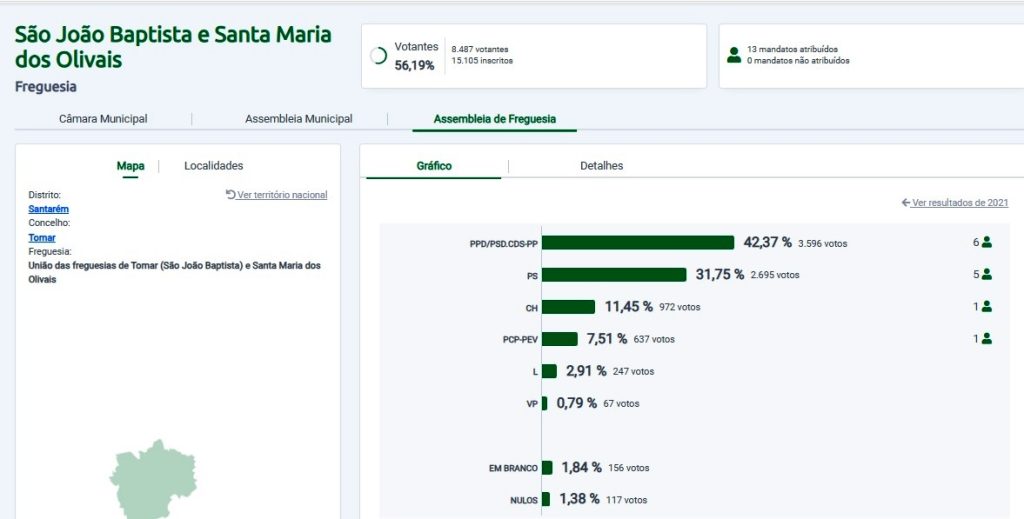
Task: Click the PPD/PSD.CDS-PP result bar
Action: [x=638, y=243]
